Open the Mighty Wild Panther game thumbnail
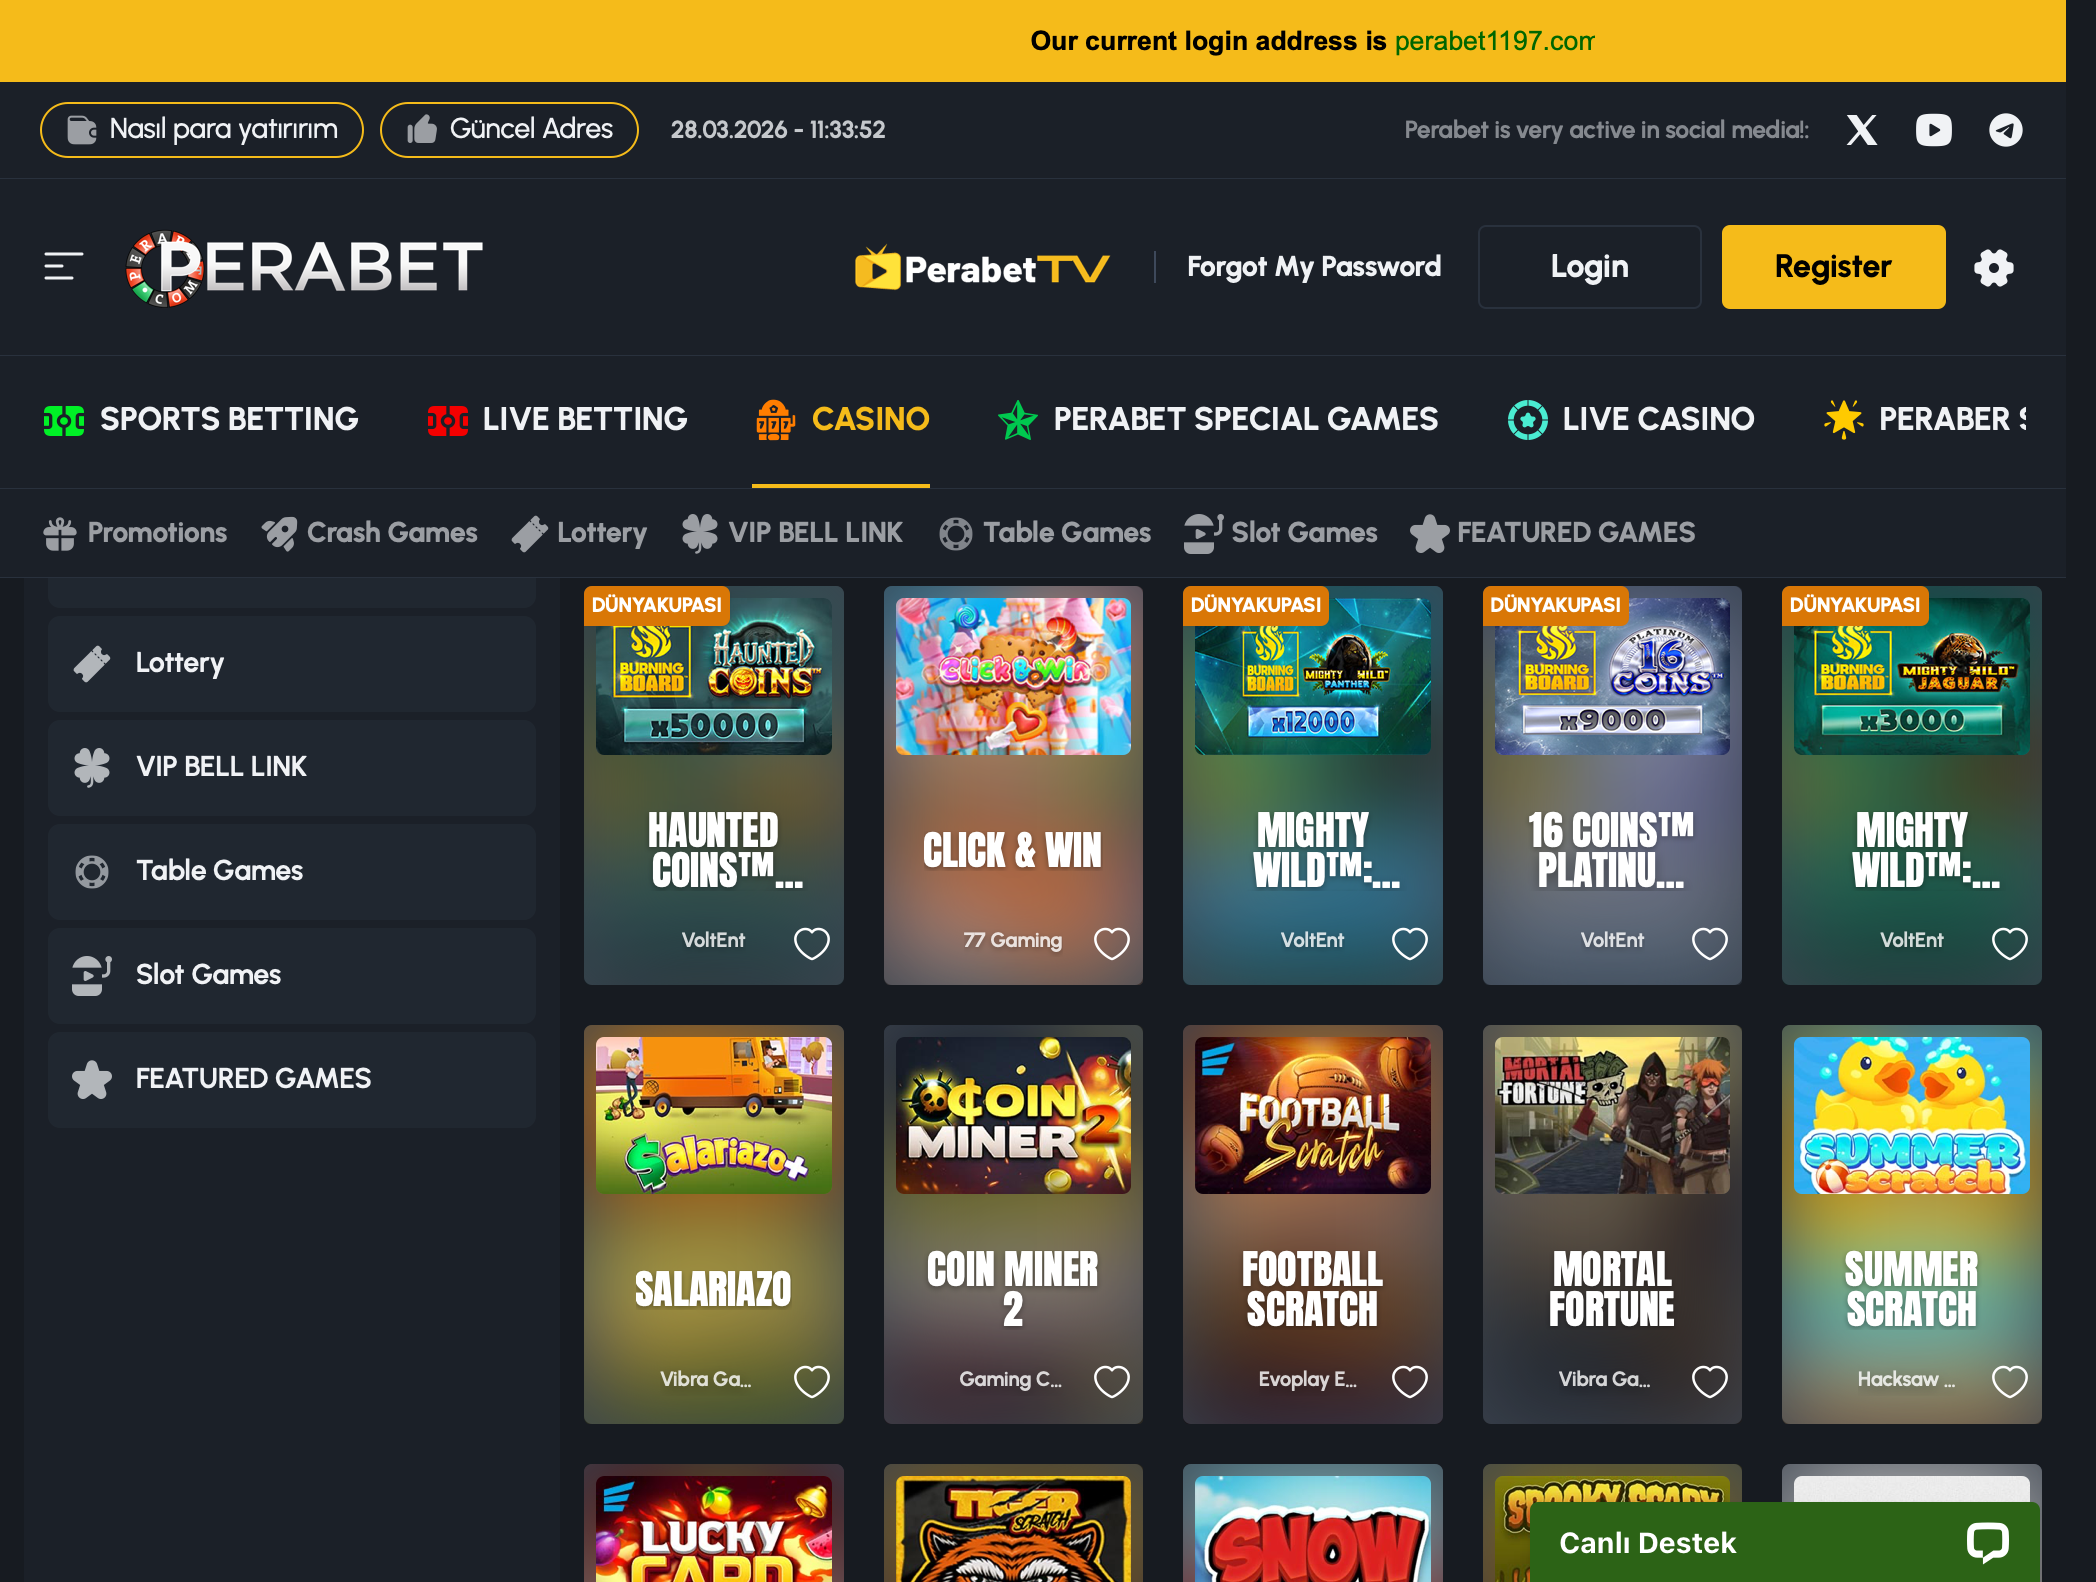The width and height of the screenshot is (2096, 1582). 1313,676
